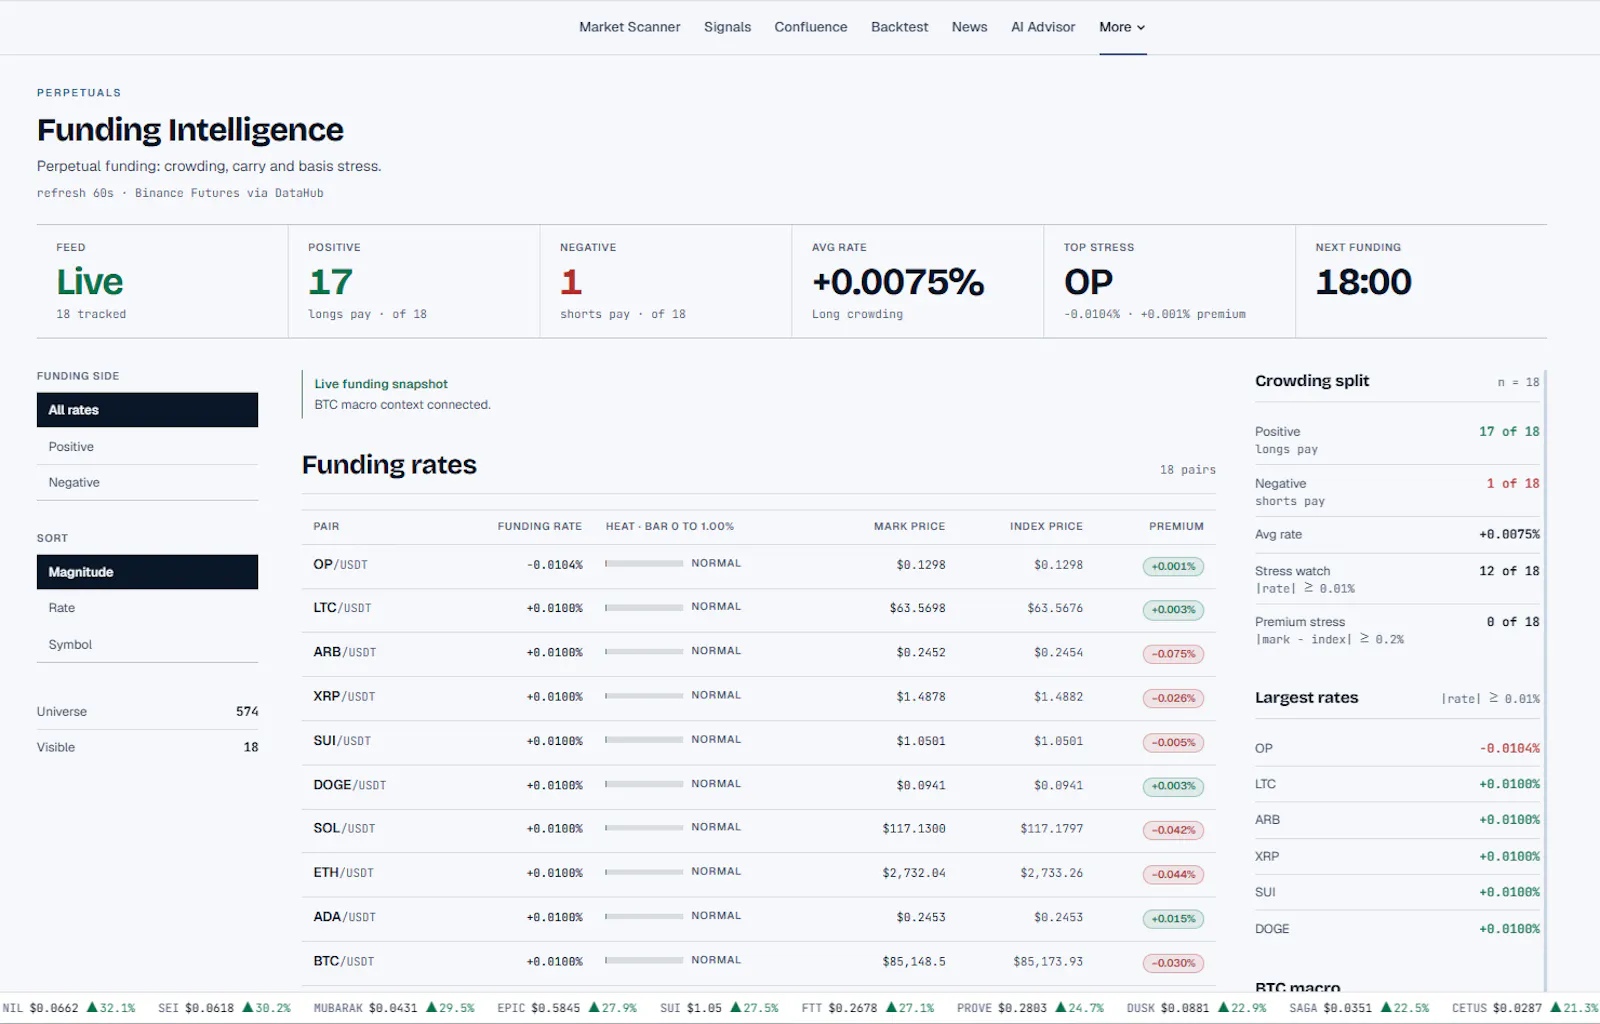Click the ARB/USDT pair name
This screenshot has height=1024, width=1600.
(345, 652)
